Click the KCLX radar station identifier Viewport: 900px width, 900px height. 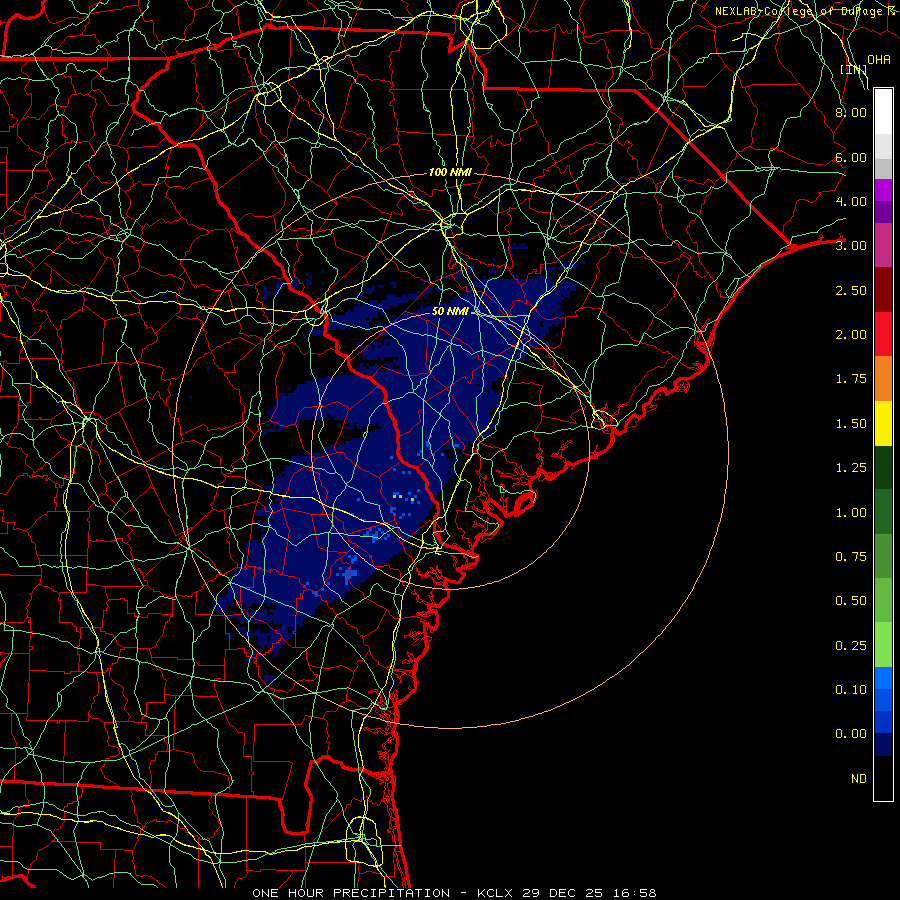click(495, 893)
